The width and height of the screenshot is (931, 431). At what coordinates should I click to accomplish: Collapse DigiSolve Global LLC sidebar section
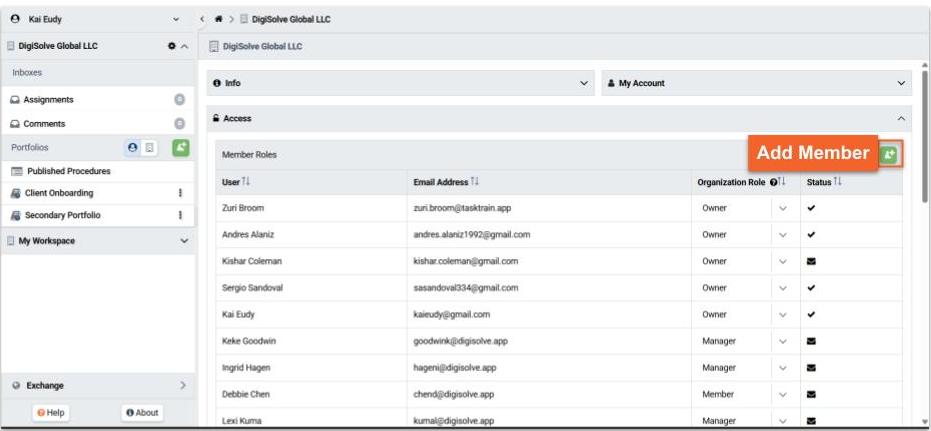184,46
